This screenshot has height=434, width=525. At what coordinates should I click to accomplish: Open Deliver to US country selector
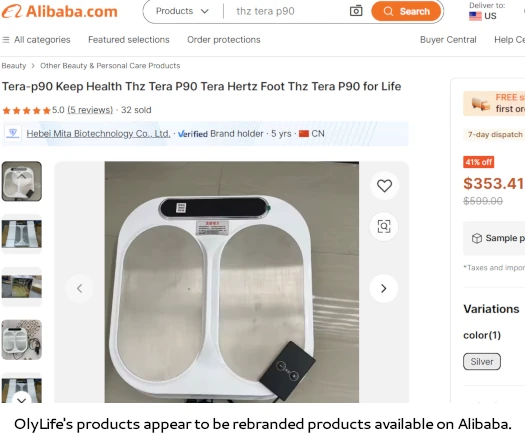coord(486,11)
